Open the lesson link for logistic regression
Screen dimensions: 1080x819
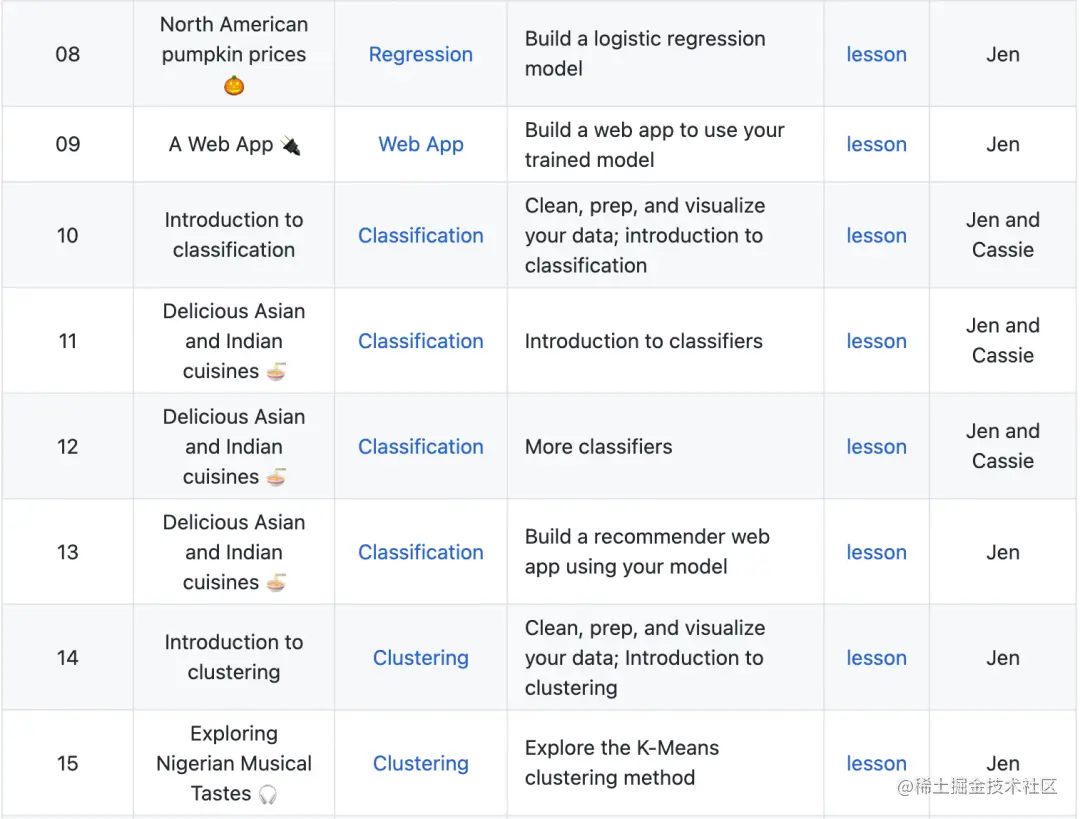click(x=876, y=54)
